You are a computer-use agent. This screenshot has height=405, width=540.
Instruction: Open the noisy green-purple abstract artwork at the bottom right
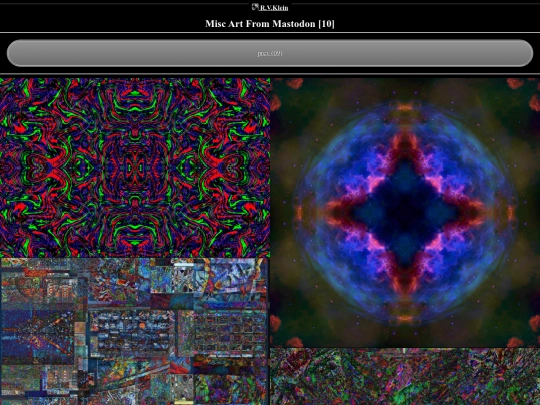(405, 376)
